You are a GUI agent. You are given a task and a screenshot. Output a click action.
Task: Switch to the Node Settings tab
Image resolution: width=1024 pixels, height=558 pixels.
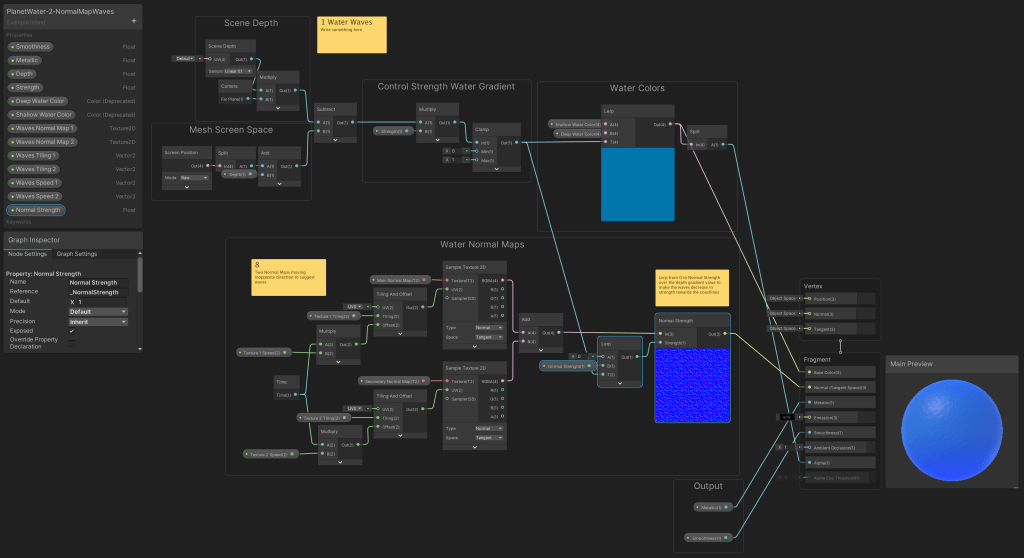tap(28, 254)
